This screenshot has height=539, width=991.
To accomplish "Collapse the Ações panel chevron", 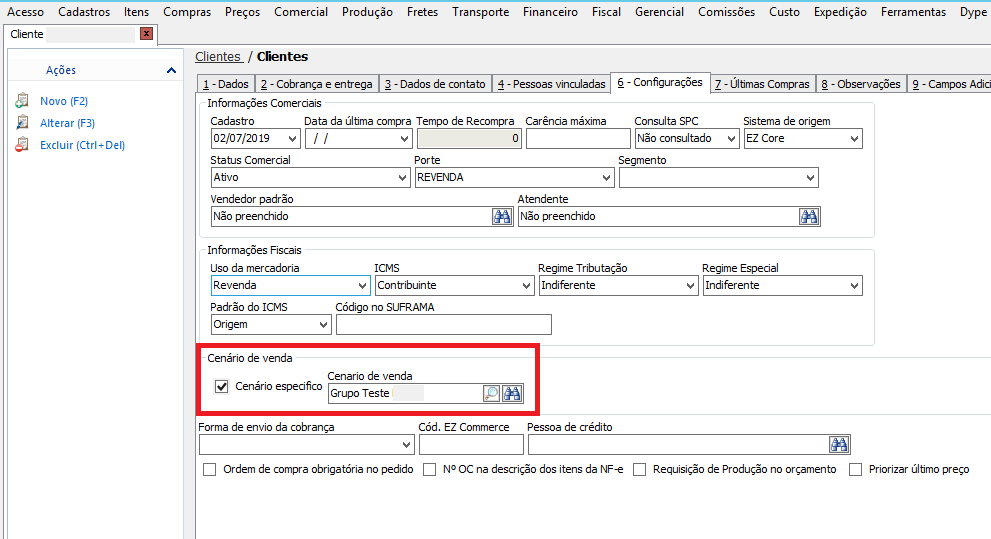I will [171, 70].
